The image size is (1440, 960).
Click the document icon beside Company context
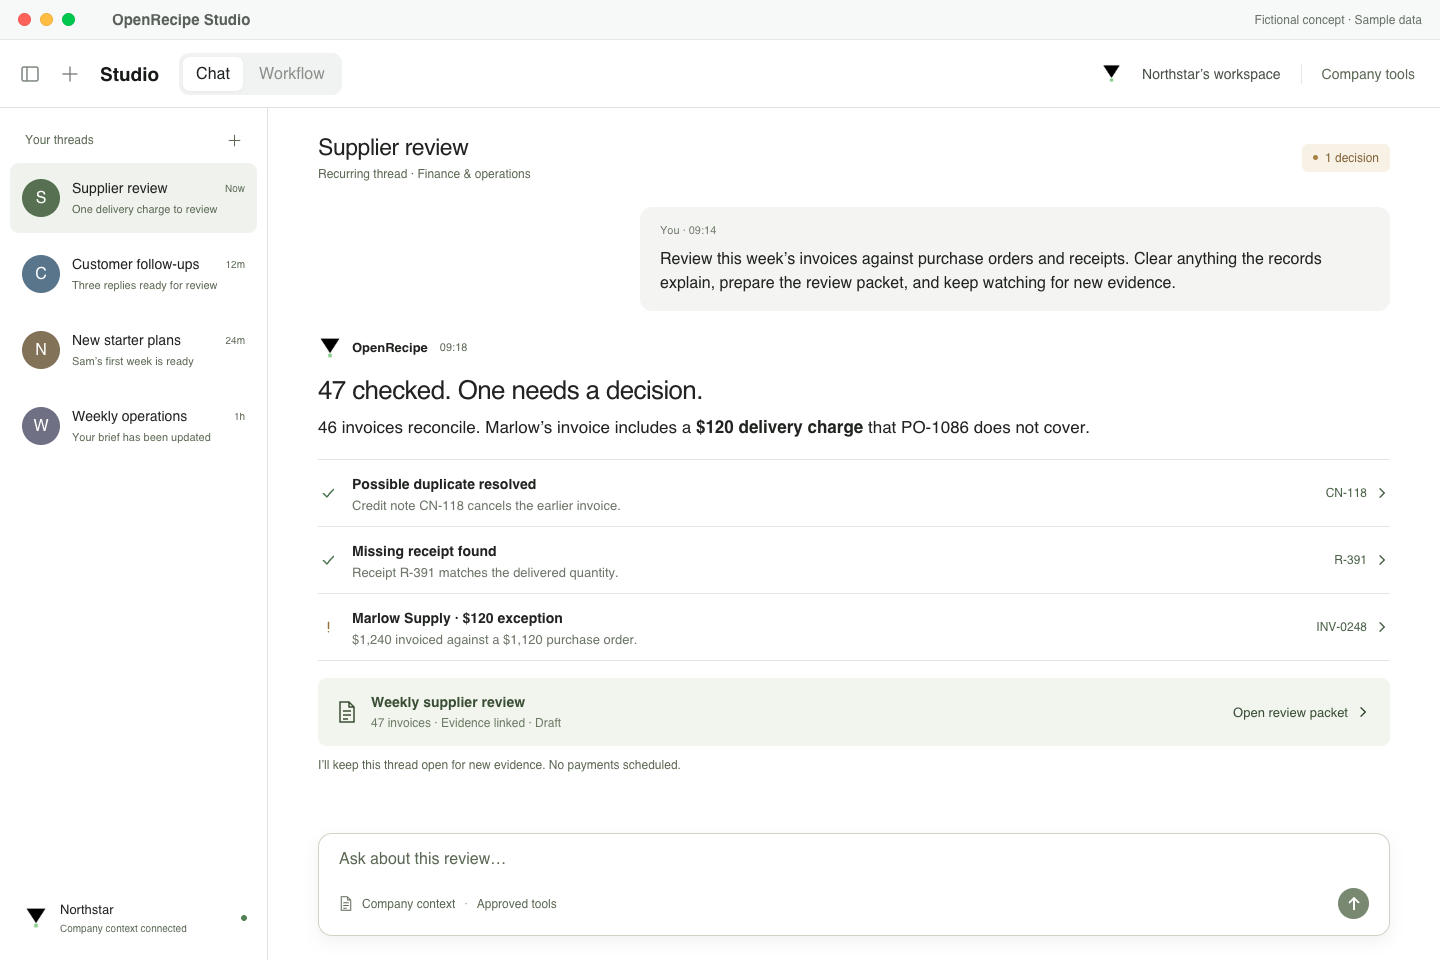point(346,904)
